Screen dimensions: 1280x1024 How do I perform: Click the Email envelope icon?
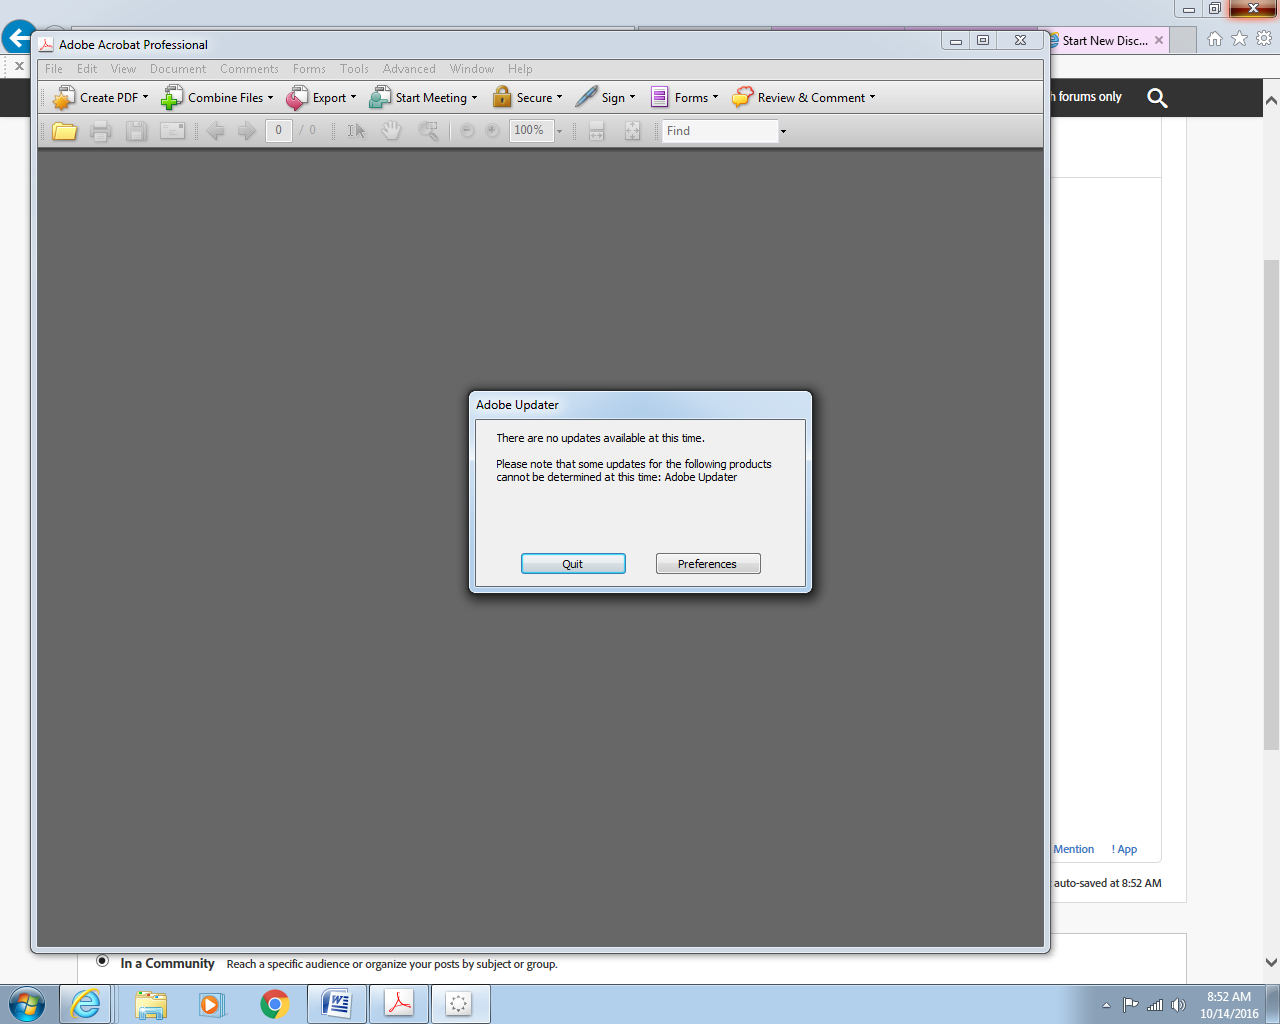click(173, 131)
